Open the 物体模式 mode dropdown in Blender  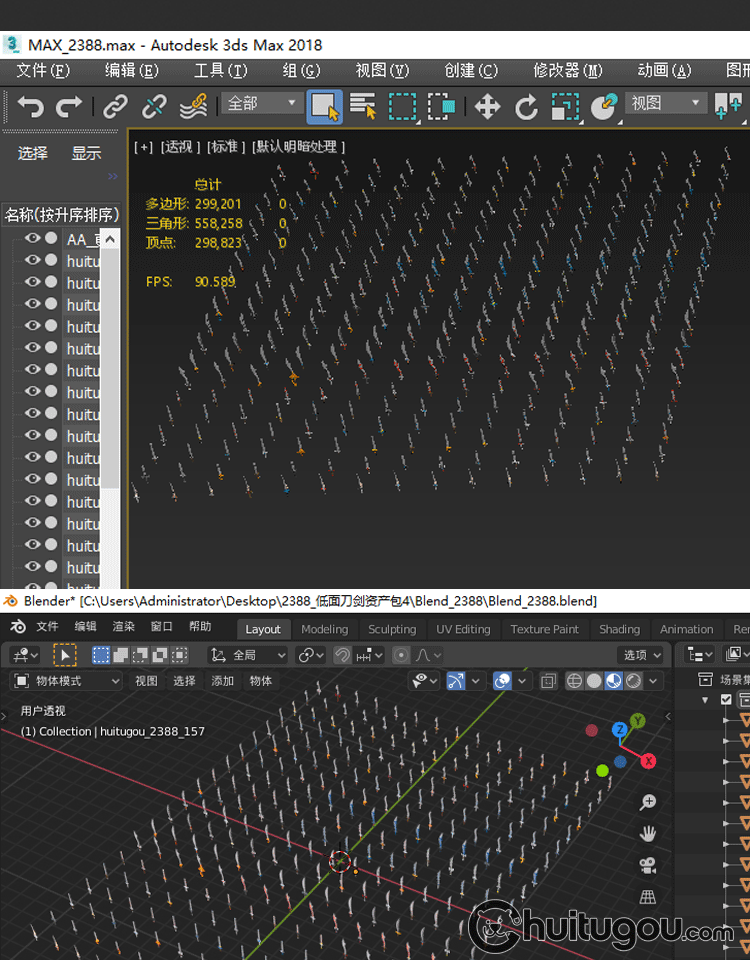click(x=67, y=681)
